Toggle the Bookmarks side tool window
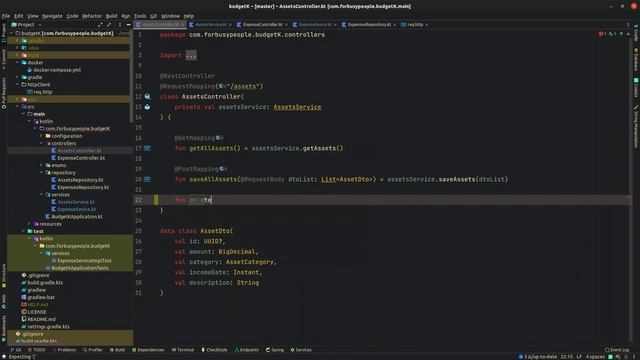Image resolution: width=640 pixels, height=360 pixels. coord(4,328)
